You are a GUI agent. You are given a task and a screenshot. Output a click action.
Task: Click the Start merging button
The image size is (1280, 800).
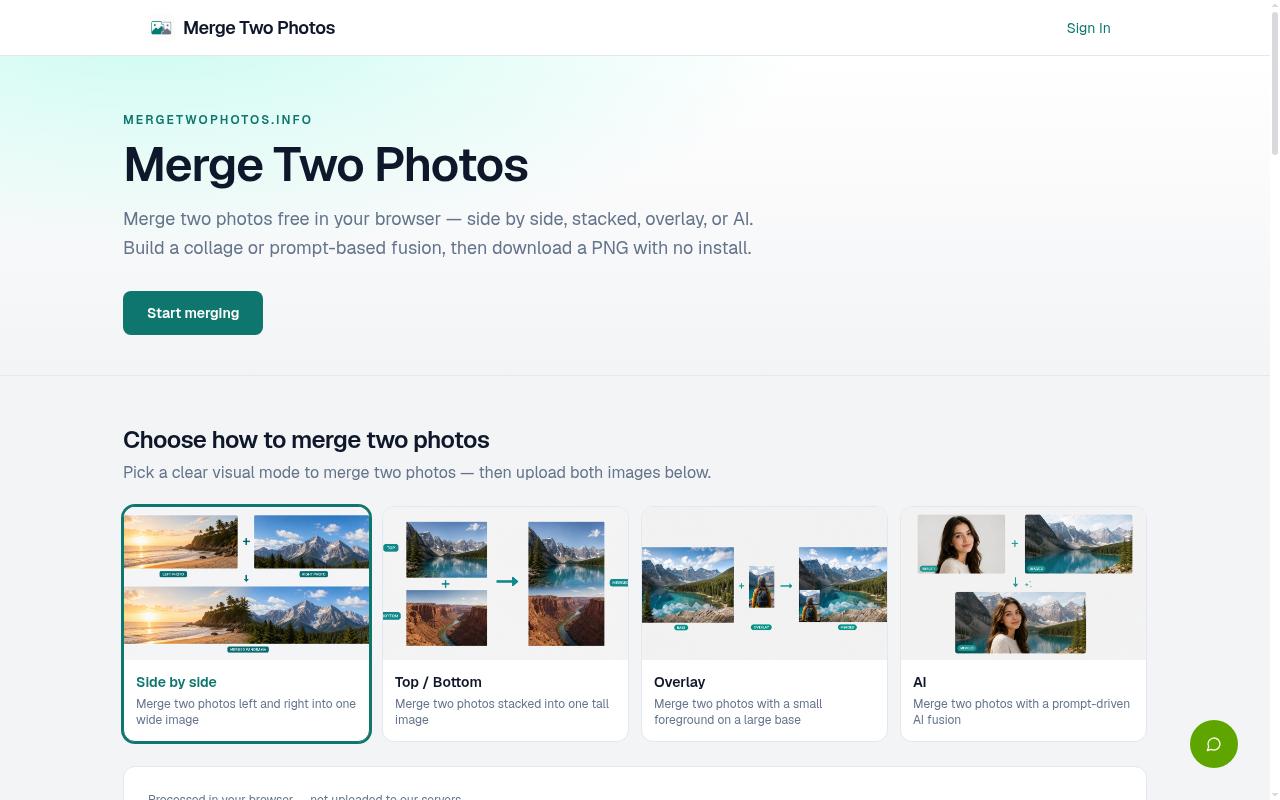click(193, 313)
